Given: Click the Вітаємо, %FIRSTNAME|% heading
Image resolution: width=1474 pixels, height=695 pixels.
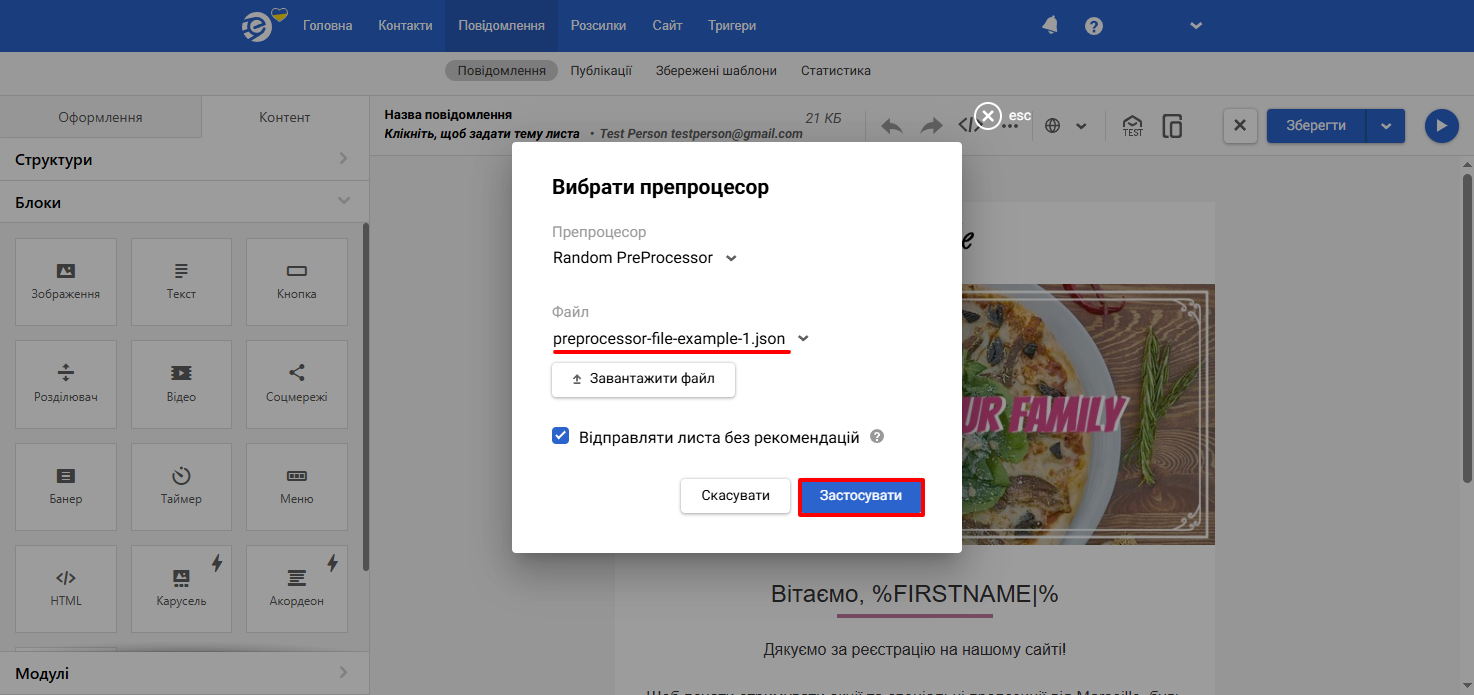Looking at the screenshot, I should tap(915, 594).
